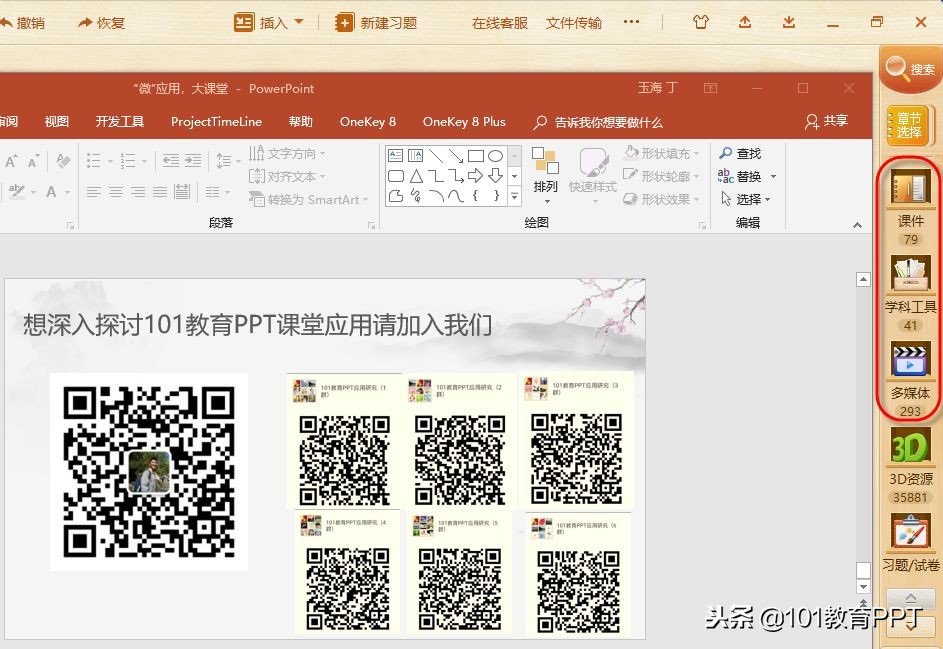This screenshot has height=649, width=943.
Task: Open the 习题/试卷 exercises panel
Action: 910,543
